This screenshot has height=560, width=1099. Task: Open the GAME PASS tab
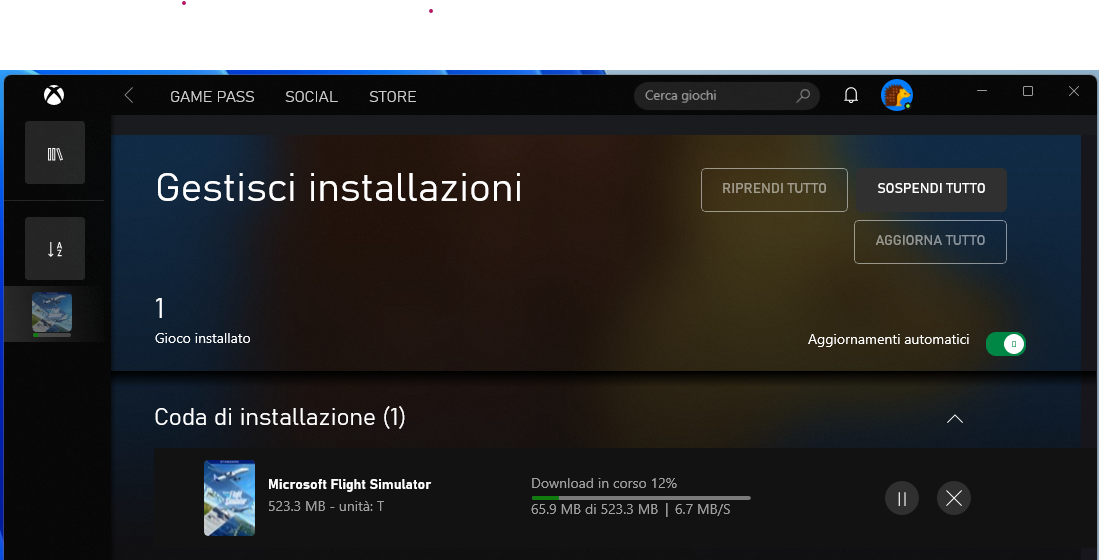[x=212, y=97]
